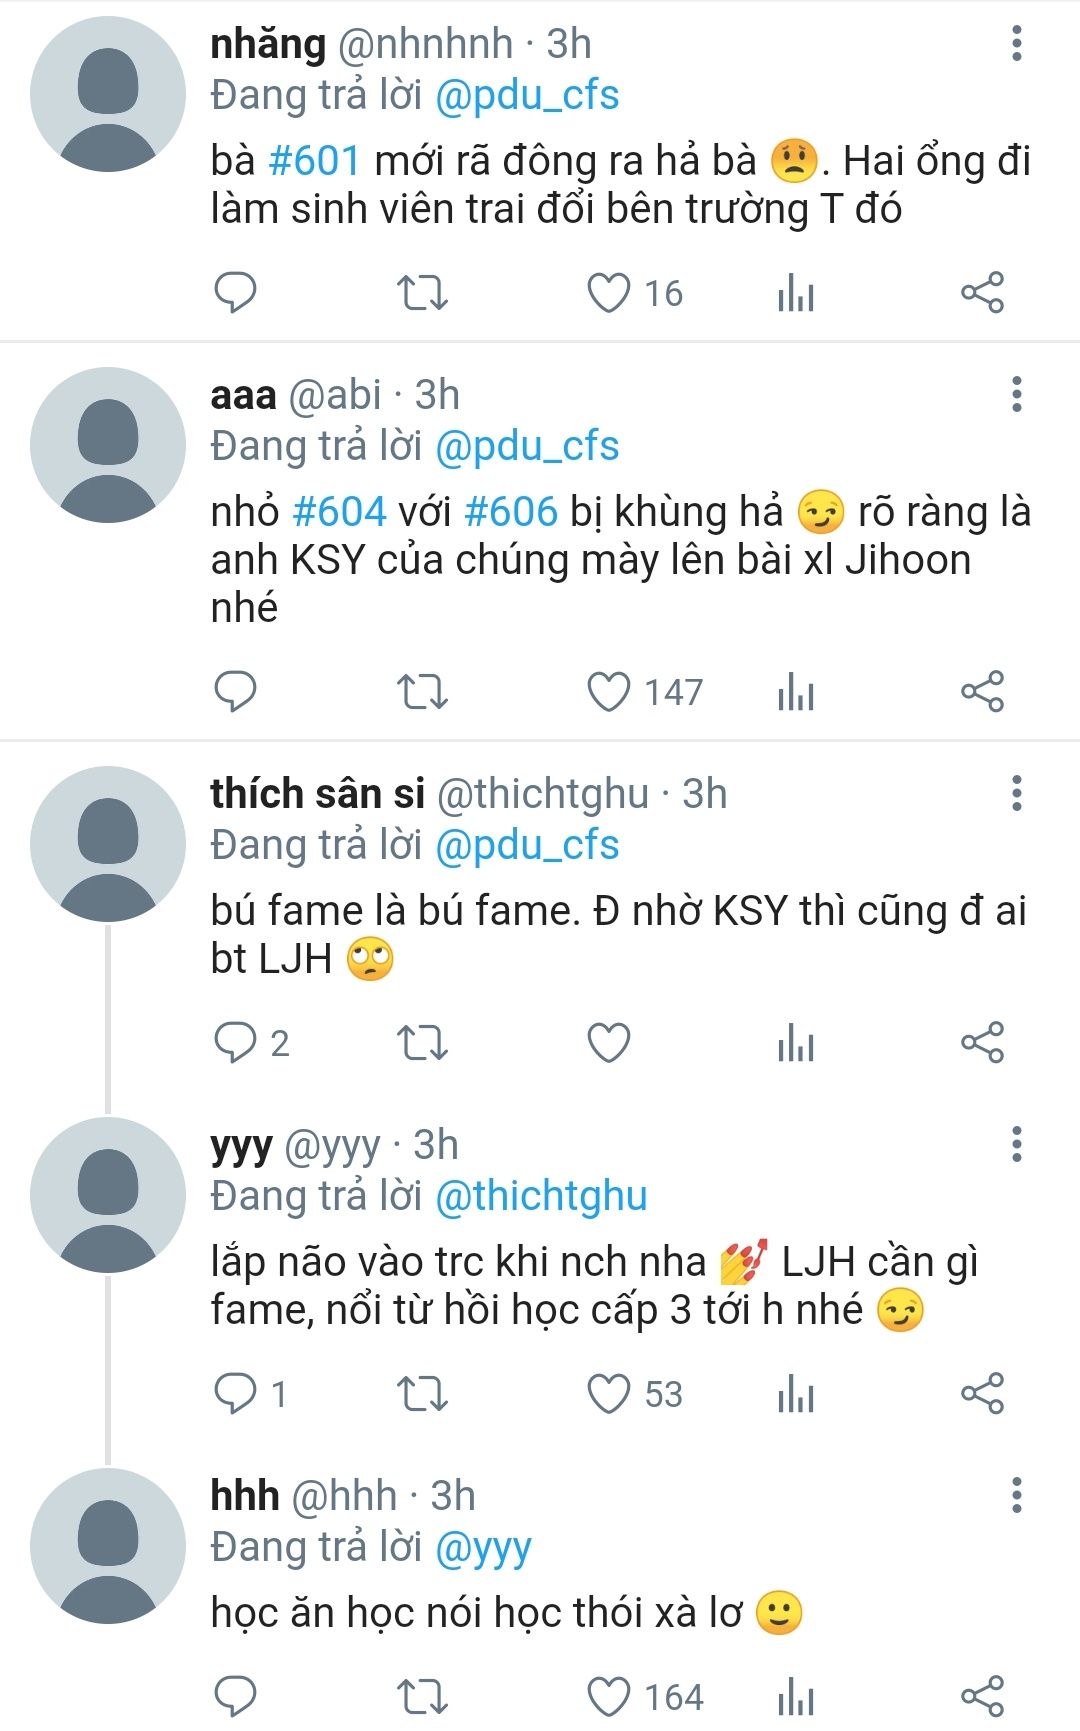Open more options on yyy's reply
The height and width of the screenshot is (1731, 1080).
pos(1016,1145)
